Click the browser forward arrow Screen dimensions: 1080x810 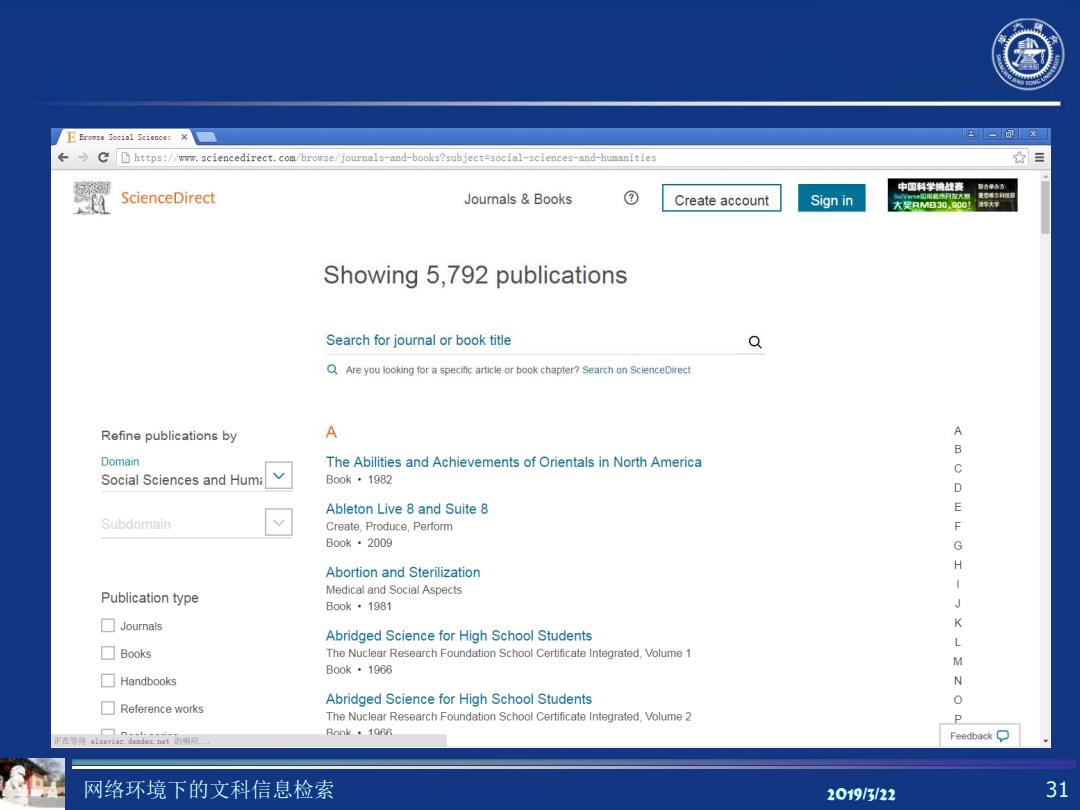(83, 158)
